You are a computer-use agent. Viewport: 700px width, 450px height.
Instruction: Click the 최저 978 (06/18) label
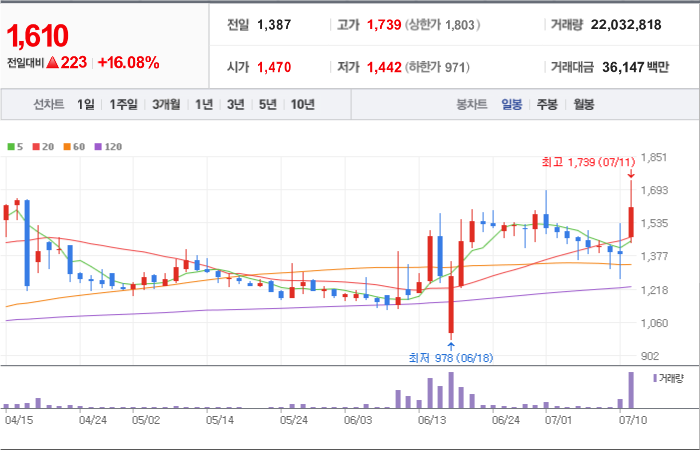[x=451, y=358]
